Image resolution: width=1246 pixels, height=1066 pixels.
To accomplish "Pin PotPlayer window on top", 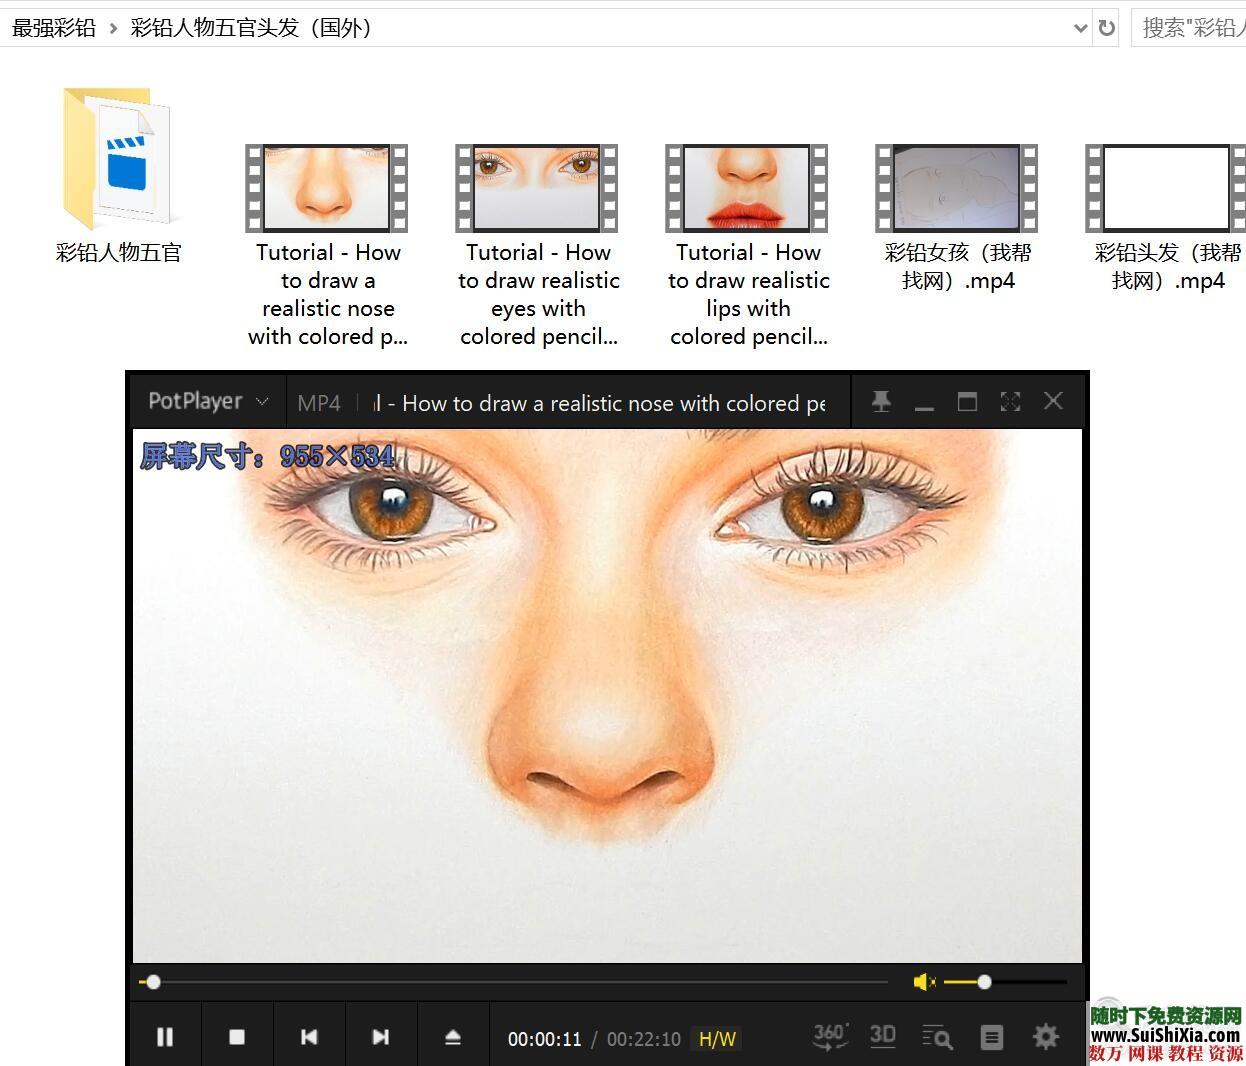I will 881,402.
